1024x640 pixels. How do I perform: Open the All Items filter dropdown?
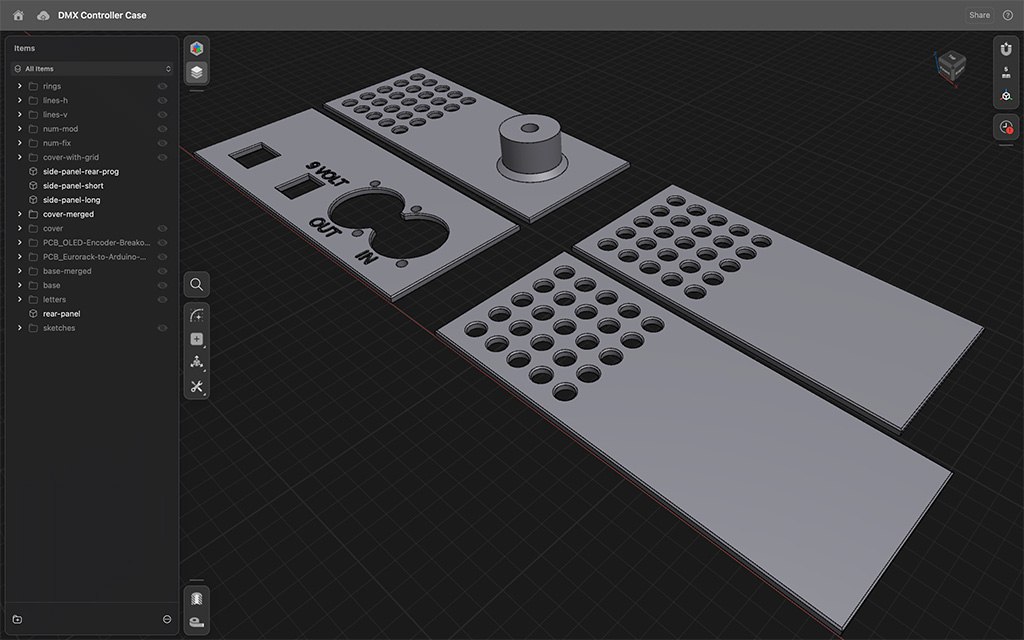tap(92, 69)
